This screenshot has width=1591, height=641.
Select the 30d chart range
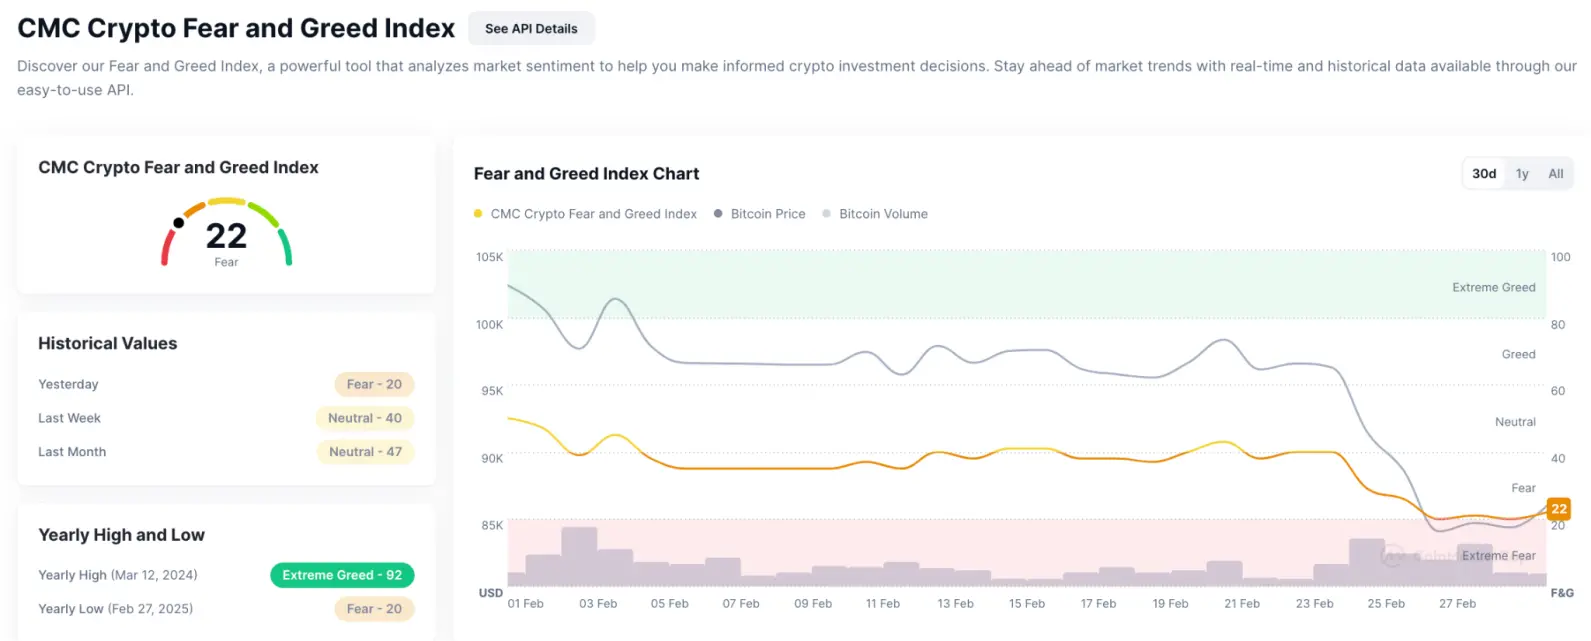click(x=1484, y=174)
